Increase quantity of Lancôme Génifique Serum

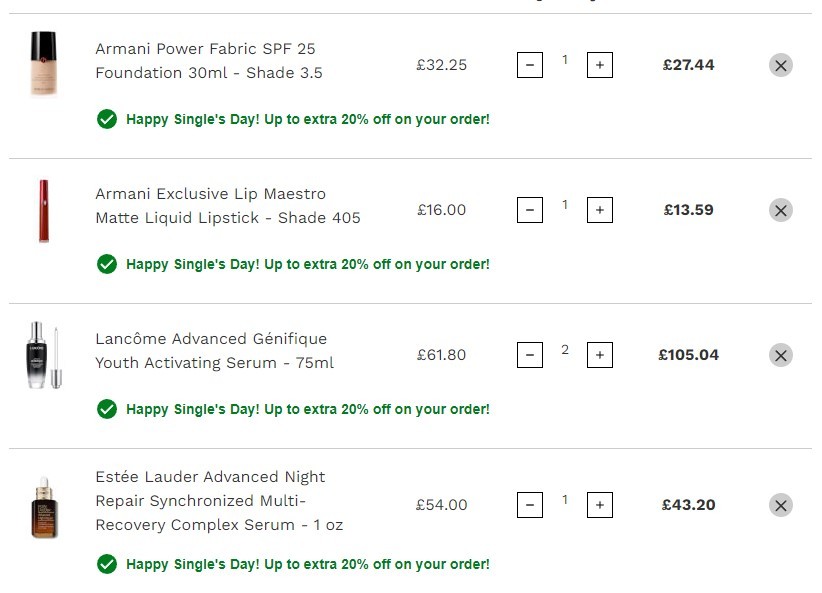(600, 355)
